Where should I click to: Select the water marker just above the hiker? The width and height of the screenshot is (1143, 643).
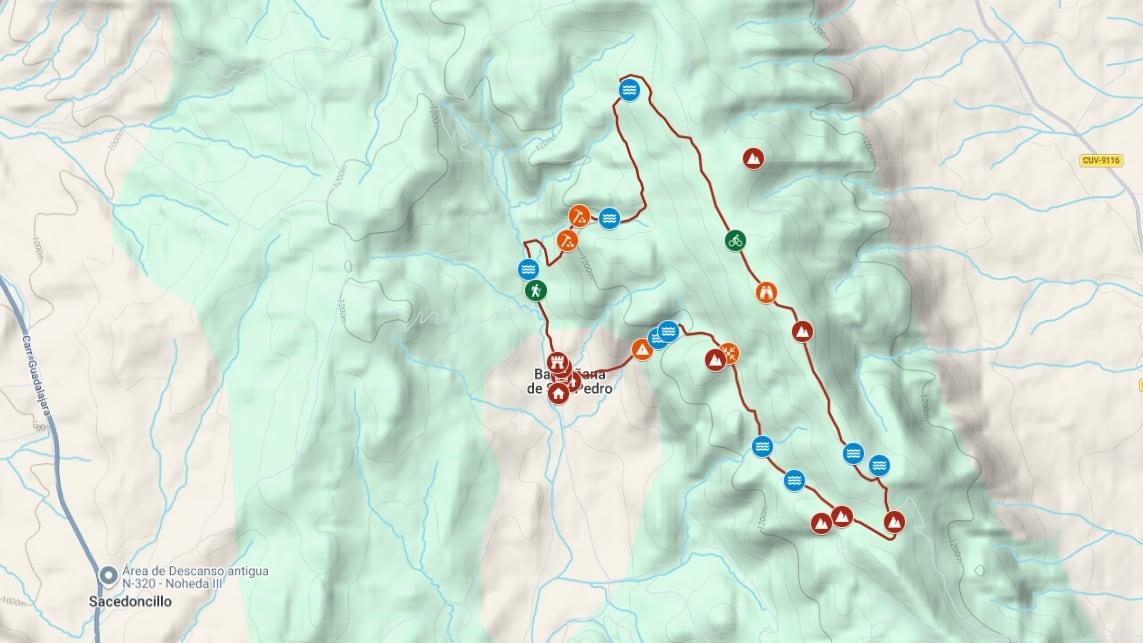528,269
